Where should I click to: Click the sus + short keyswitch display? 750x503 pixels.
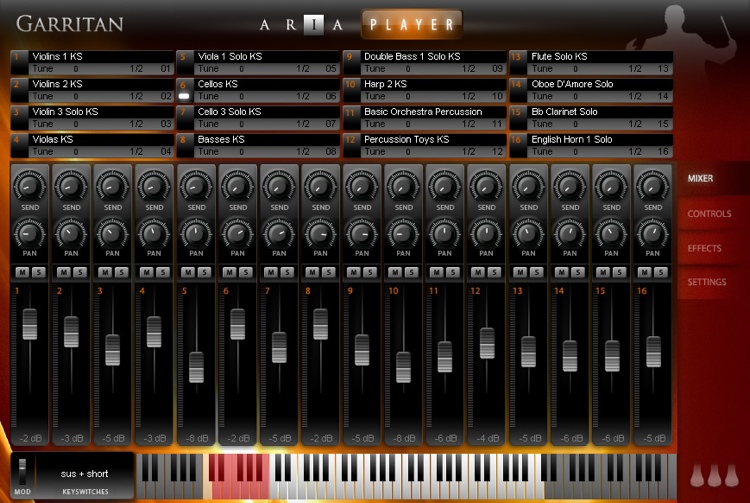pos(85,474)
